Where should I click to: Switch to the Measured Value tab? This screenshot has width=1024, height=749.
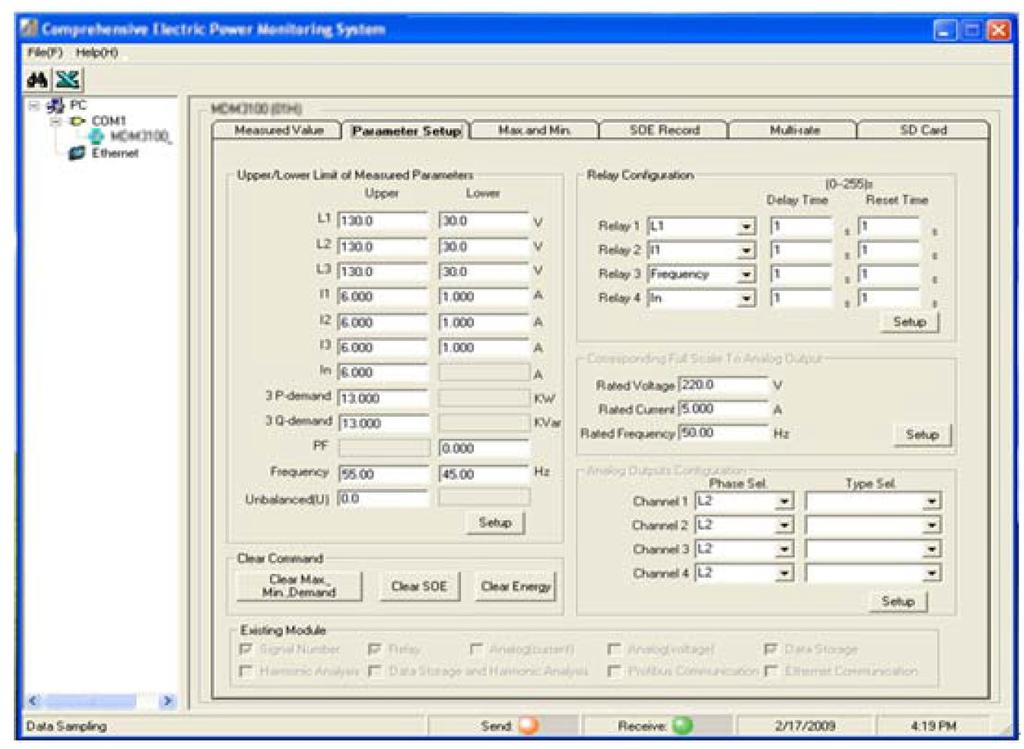(278, 130)
